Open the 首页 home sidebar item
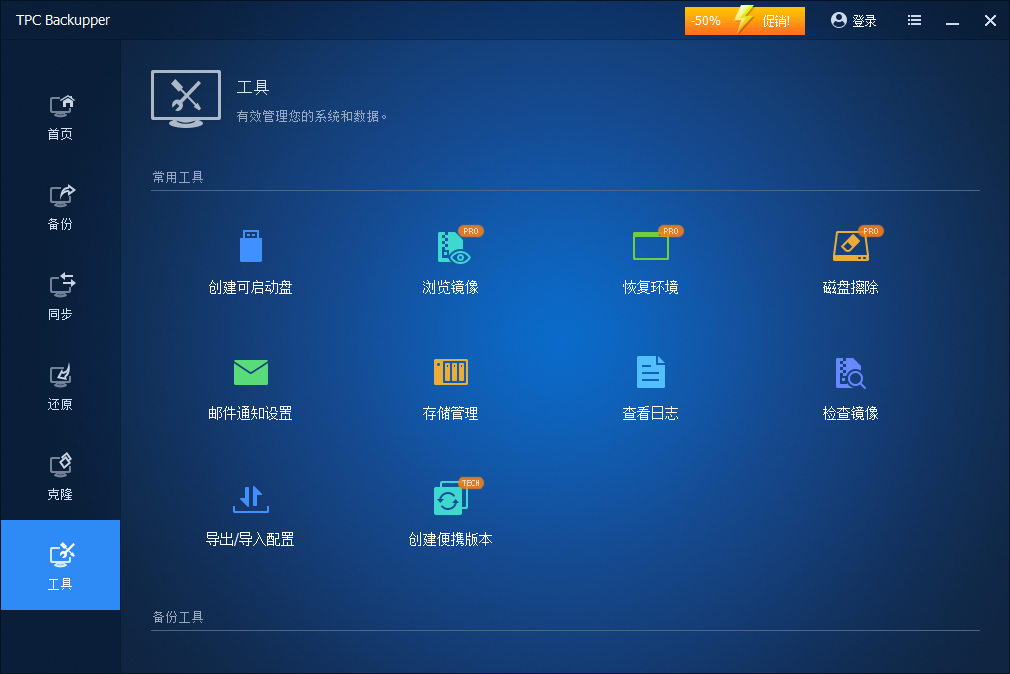This screenshot has width=1010, height=674. click(x=61, y=117)
